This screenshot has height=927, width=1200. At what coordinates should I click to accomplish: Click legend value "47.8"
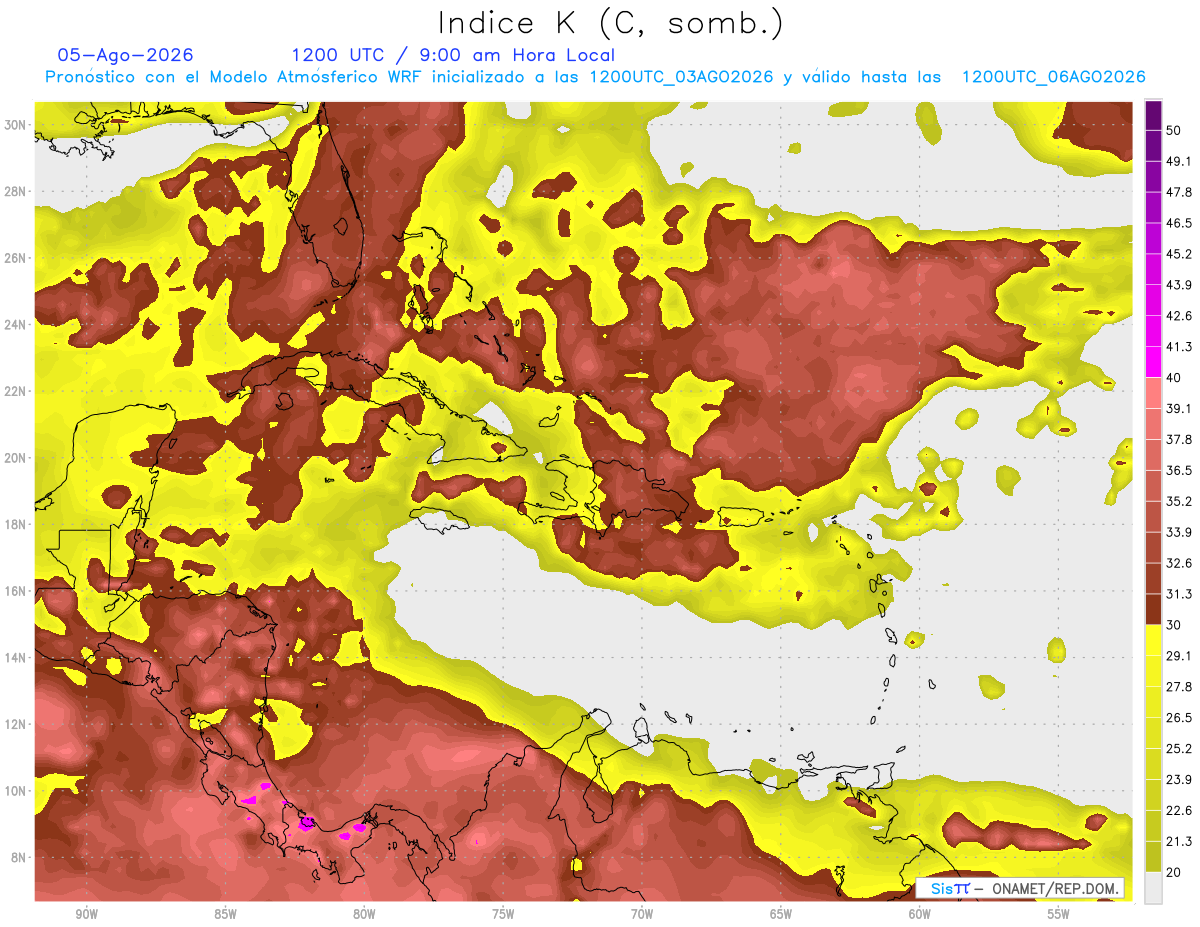(1179, 192)
